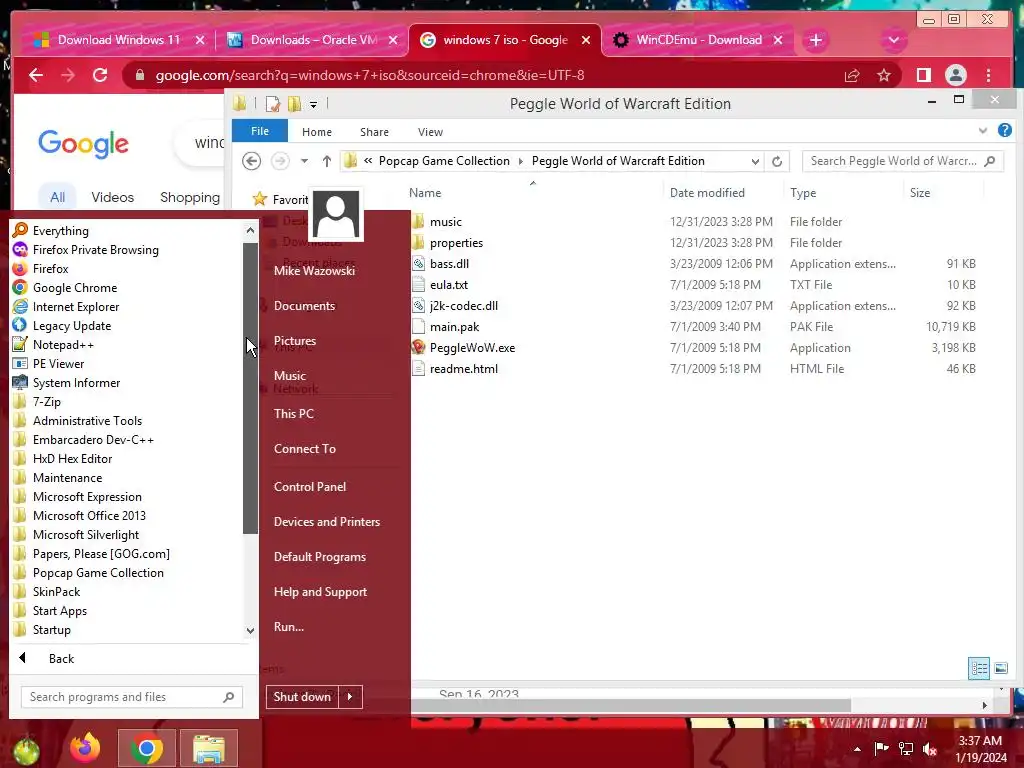This screenshot has height=768, width=1024.
Task: Click Back in the Start menu
Action: pyautogui.click(x=61, y=658)
